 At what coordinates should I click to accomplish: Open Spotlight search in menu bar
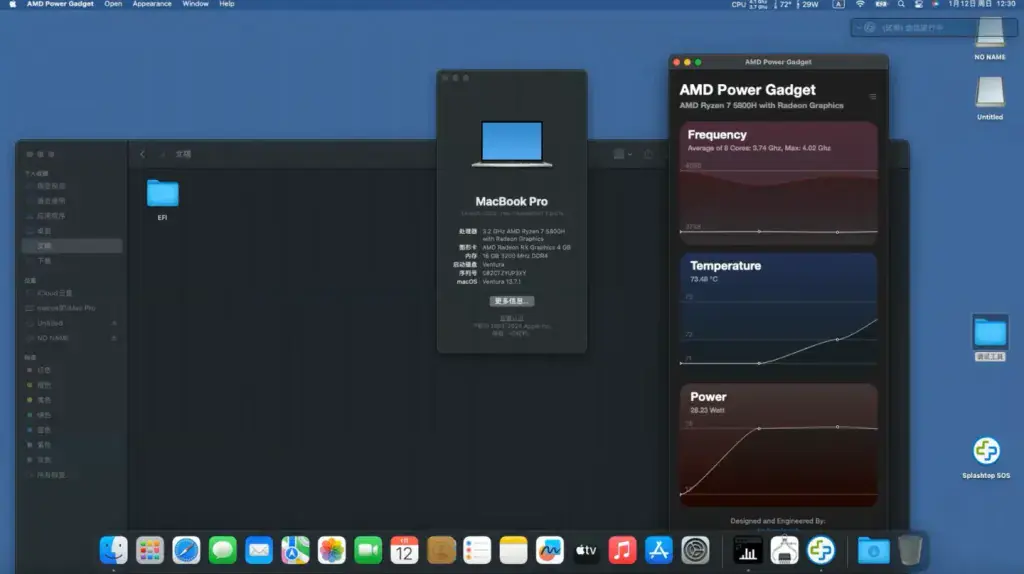pos(901,4)
